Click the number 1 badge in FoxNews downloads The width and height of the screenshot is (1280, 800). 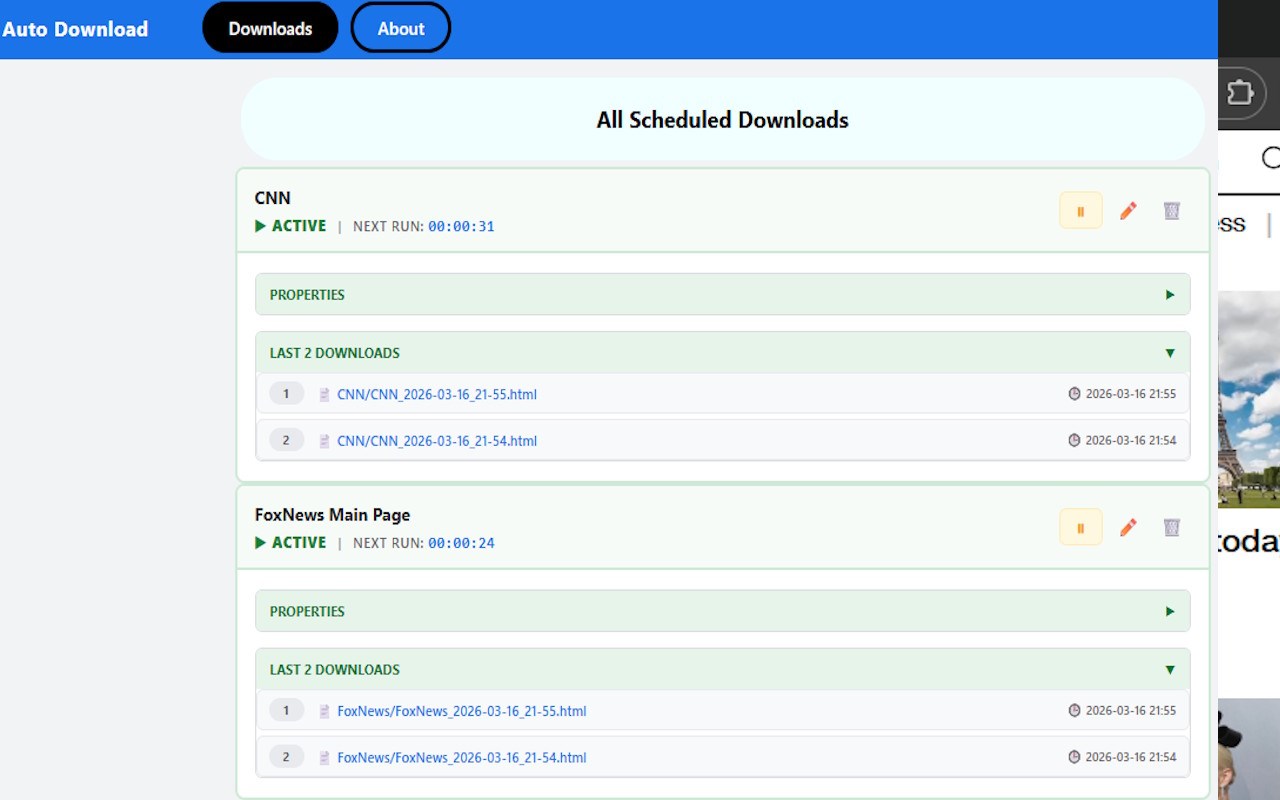(x=286, y=711)
